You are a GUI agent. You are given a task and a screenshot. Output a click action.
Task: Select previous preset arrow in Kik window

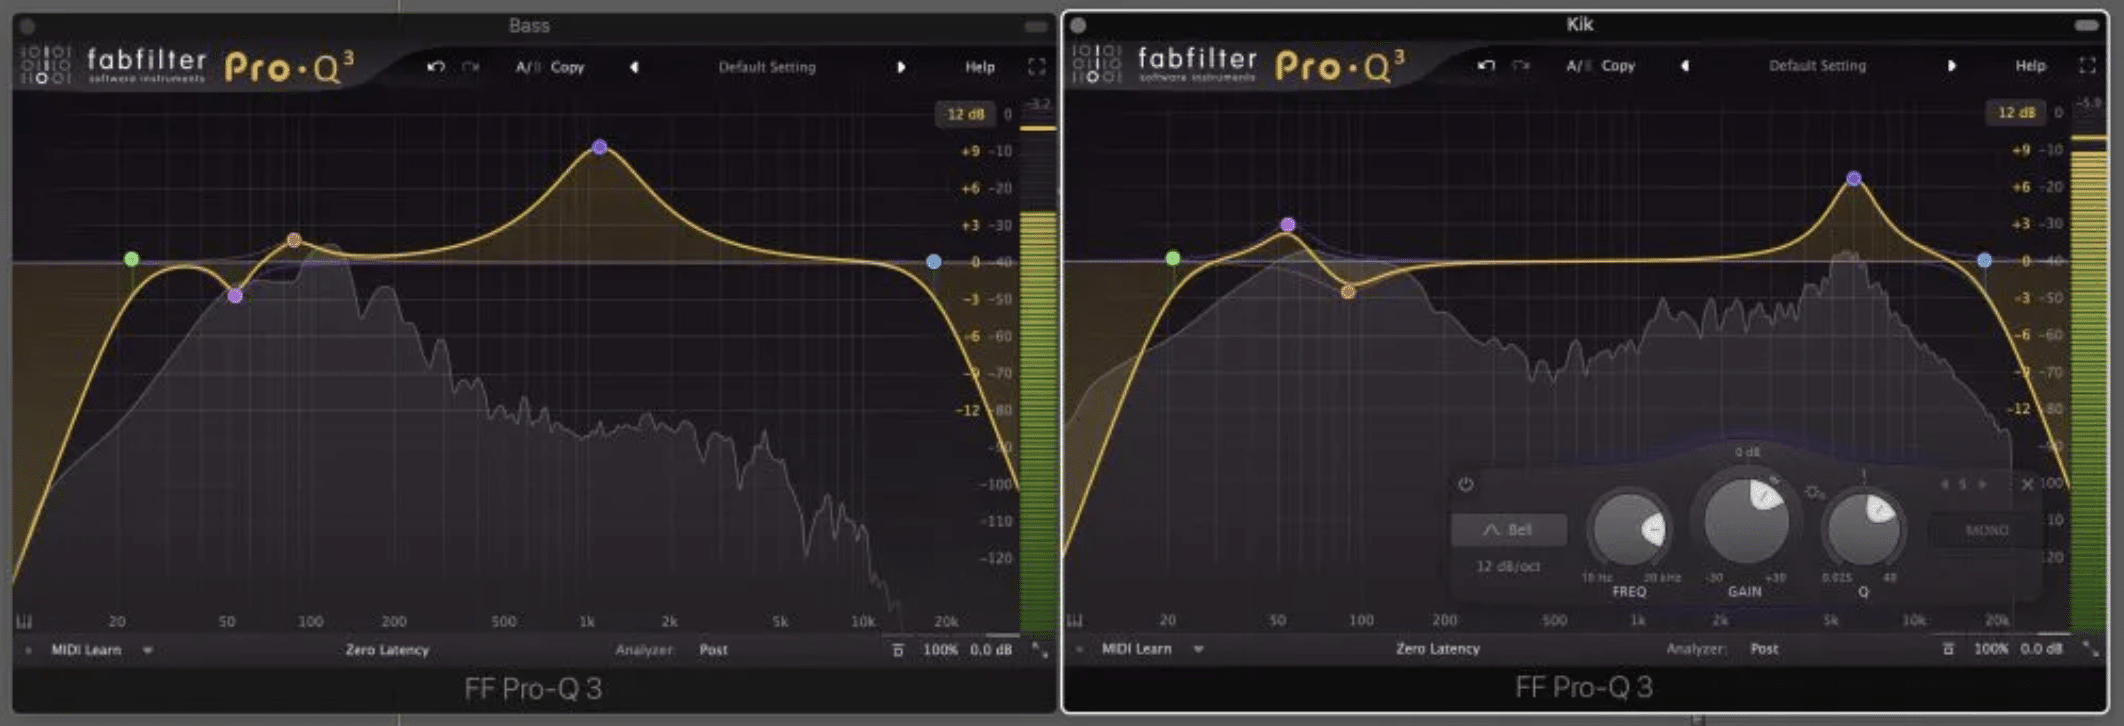(x=1685, y=65)
